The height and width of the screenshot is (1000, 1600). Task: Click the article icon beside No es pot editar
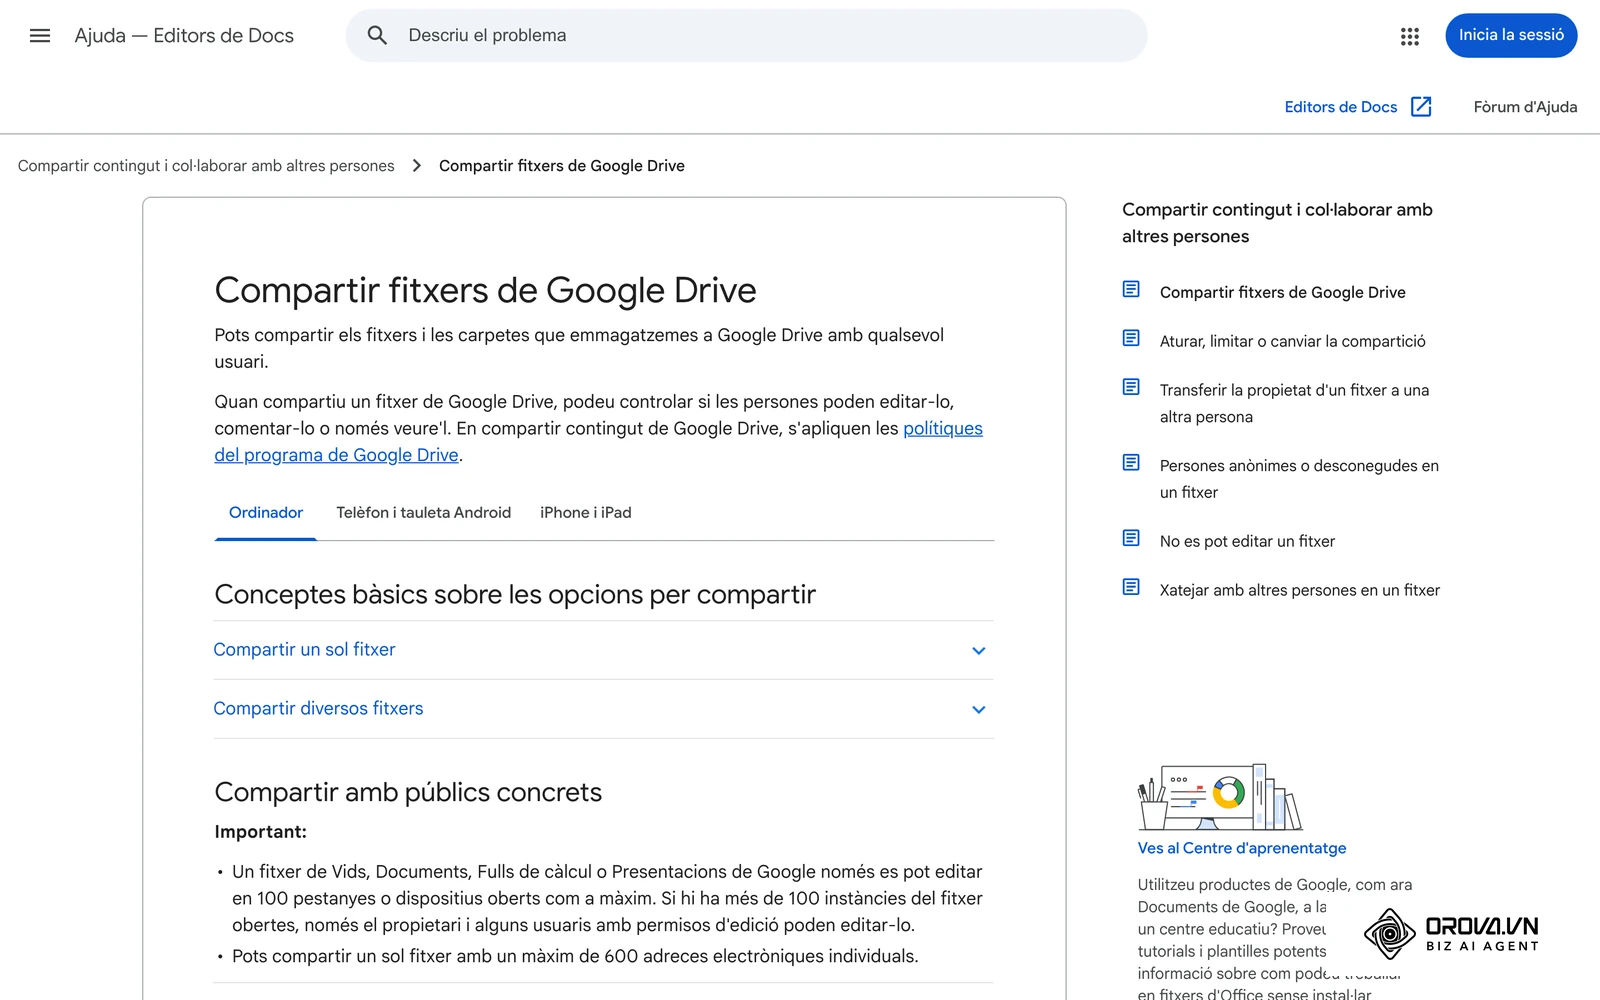pos(1131,538)
